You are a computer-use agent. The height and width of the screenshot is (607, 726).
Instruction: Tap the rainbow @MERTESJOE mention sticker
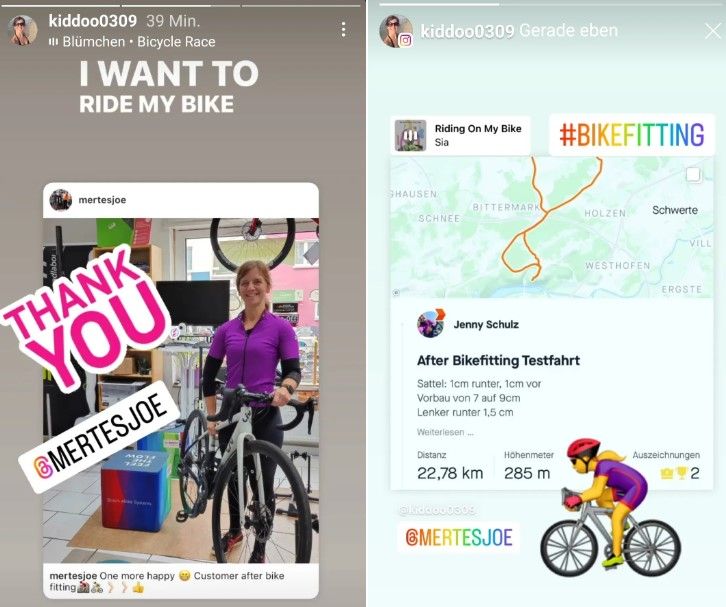pos(458,538)
